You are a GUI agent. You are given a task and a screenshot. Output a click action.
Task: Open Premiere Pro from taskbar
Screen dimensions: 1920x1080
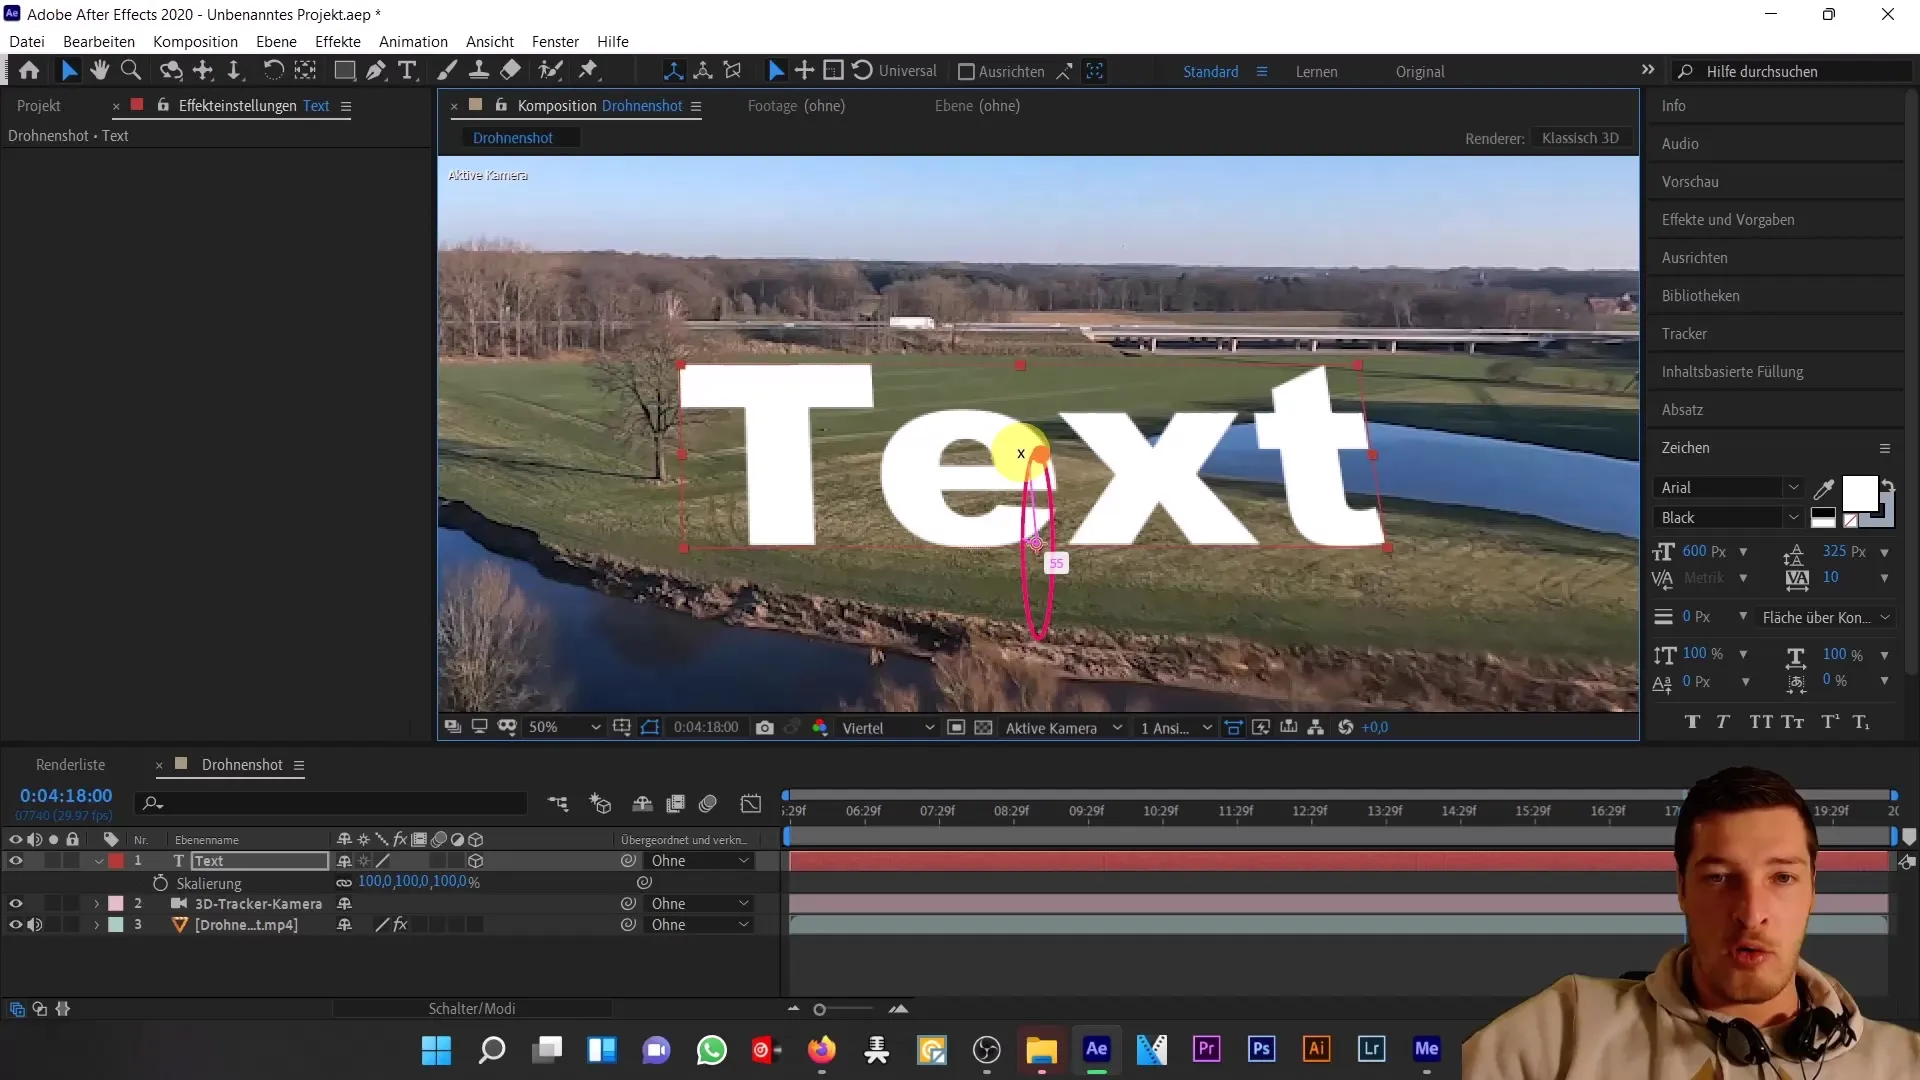(x=1206, y=1049)
